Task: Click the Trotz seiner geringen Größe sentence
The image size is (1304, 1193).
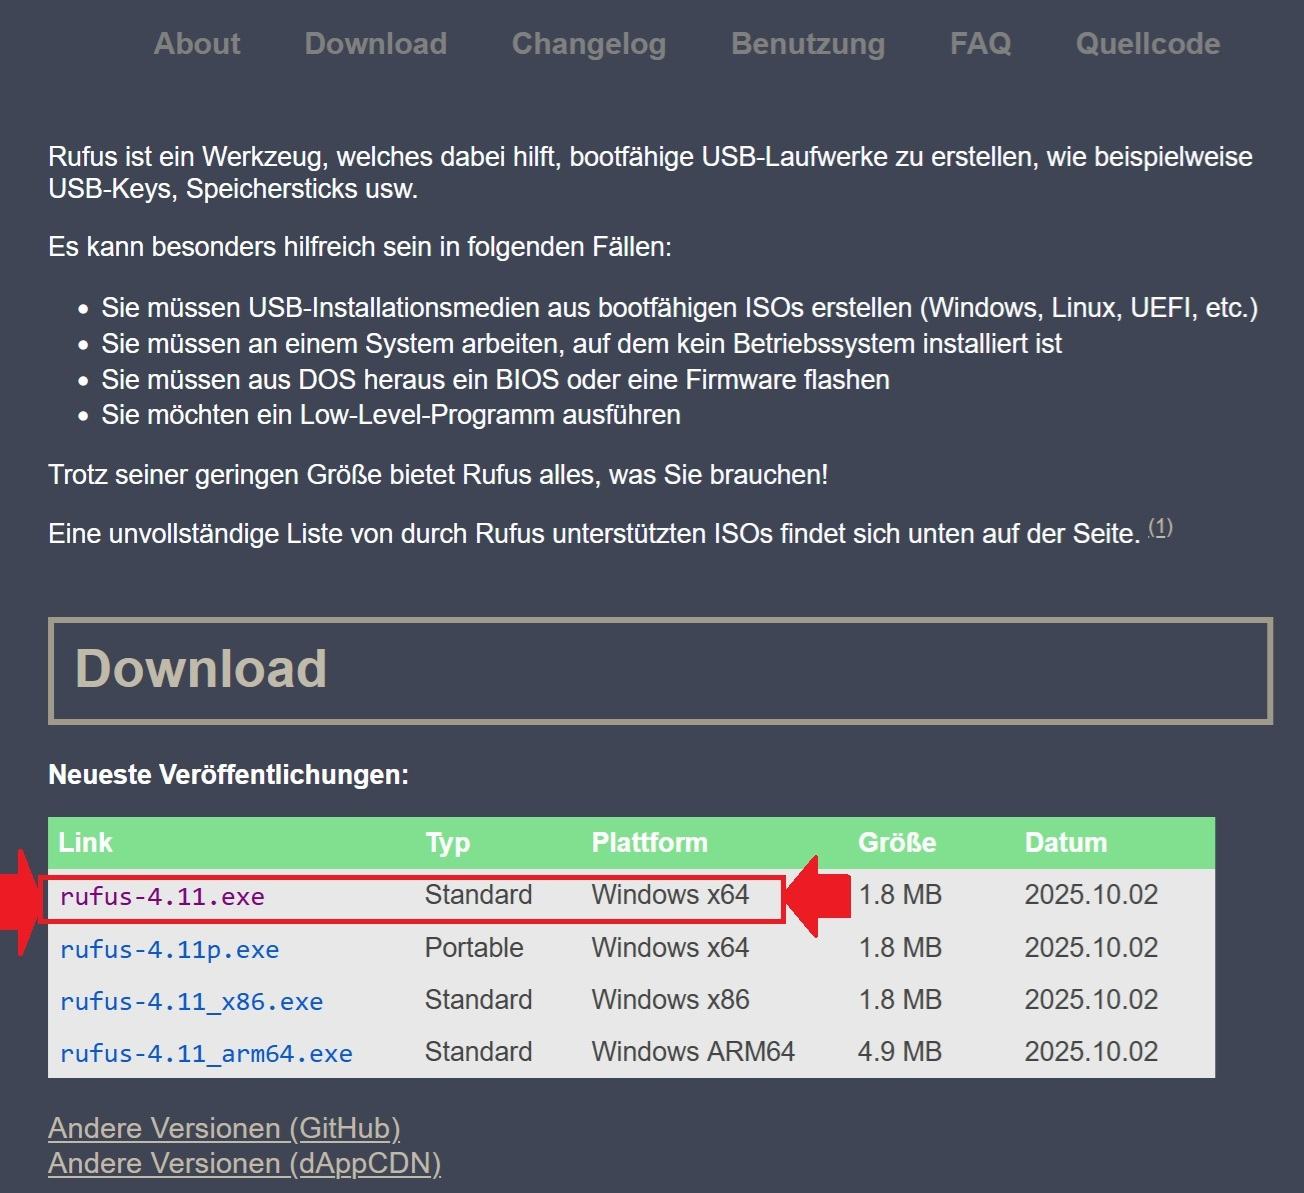Action: tap(438, 475)
